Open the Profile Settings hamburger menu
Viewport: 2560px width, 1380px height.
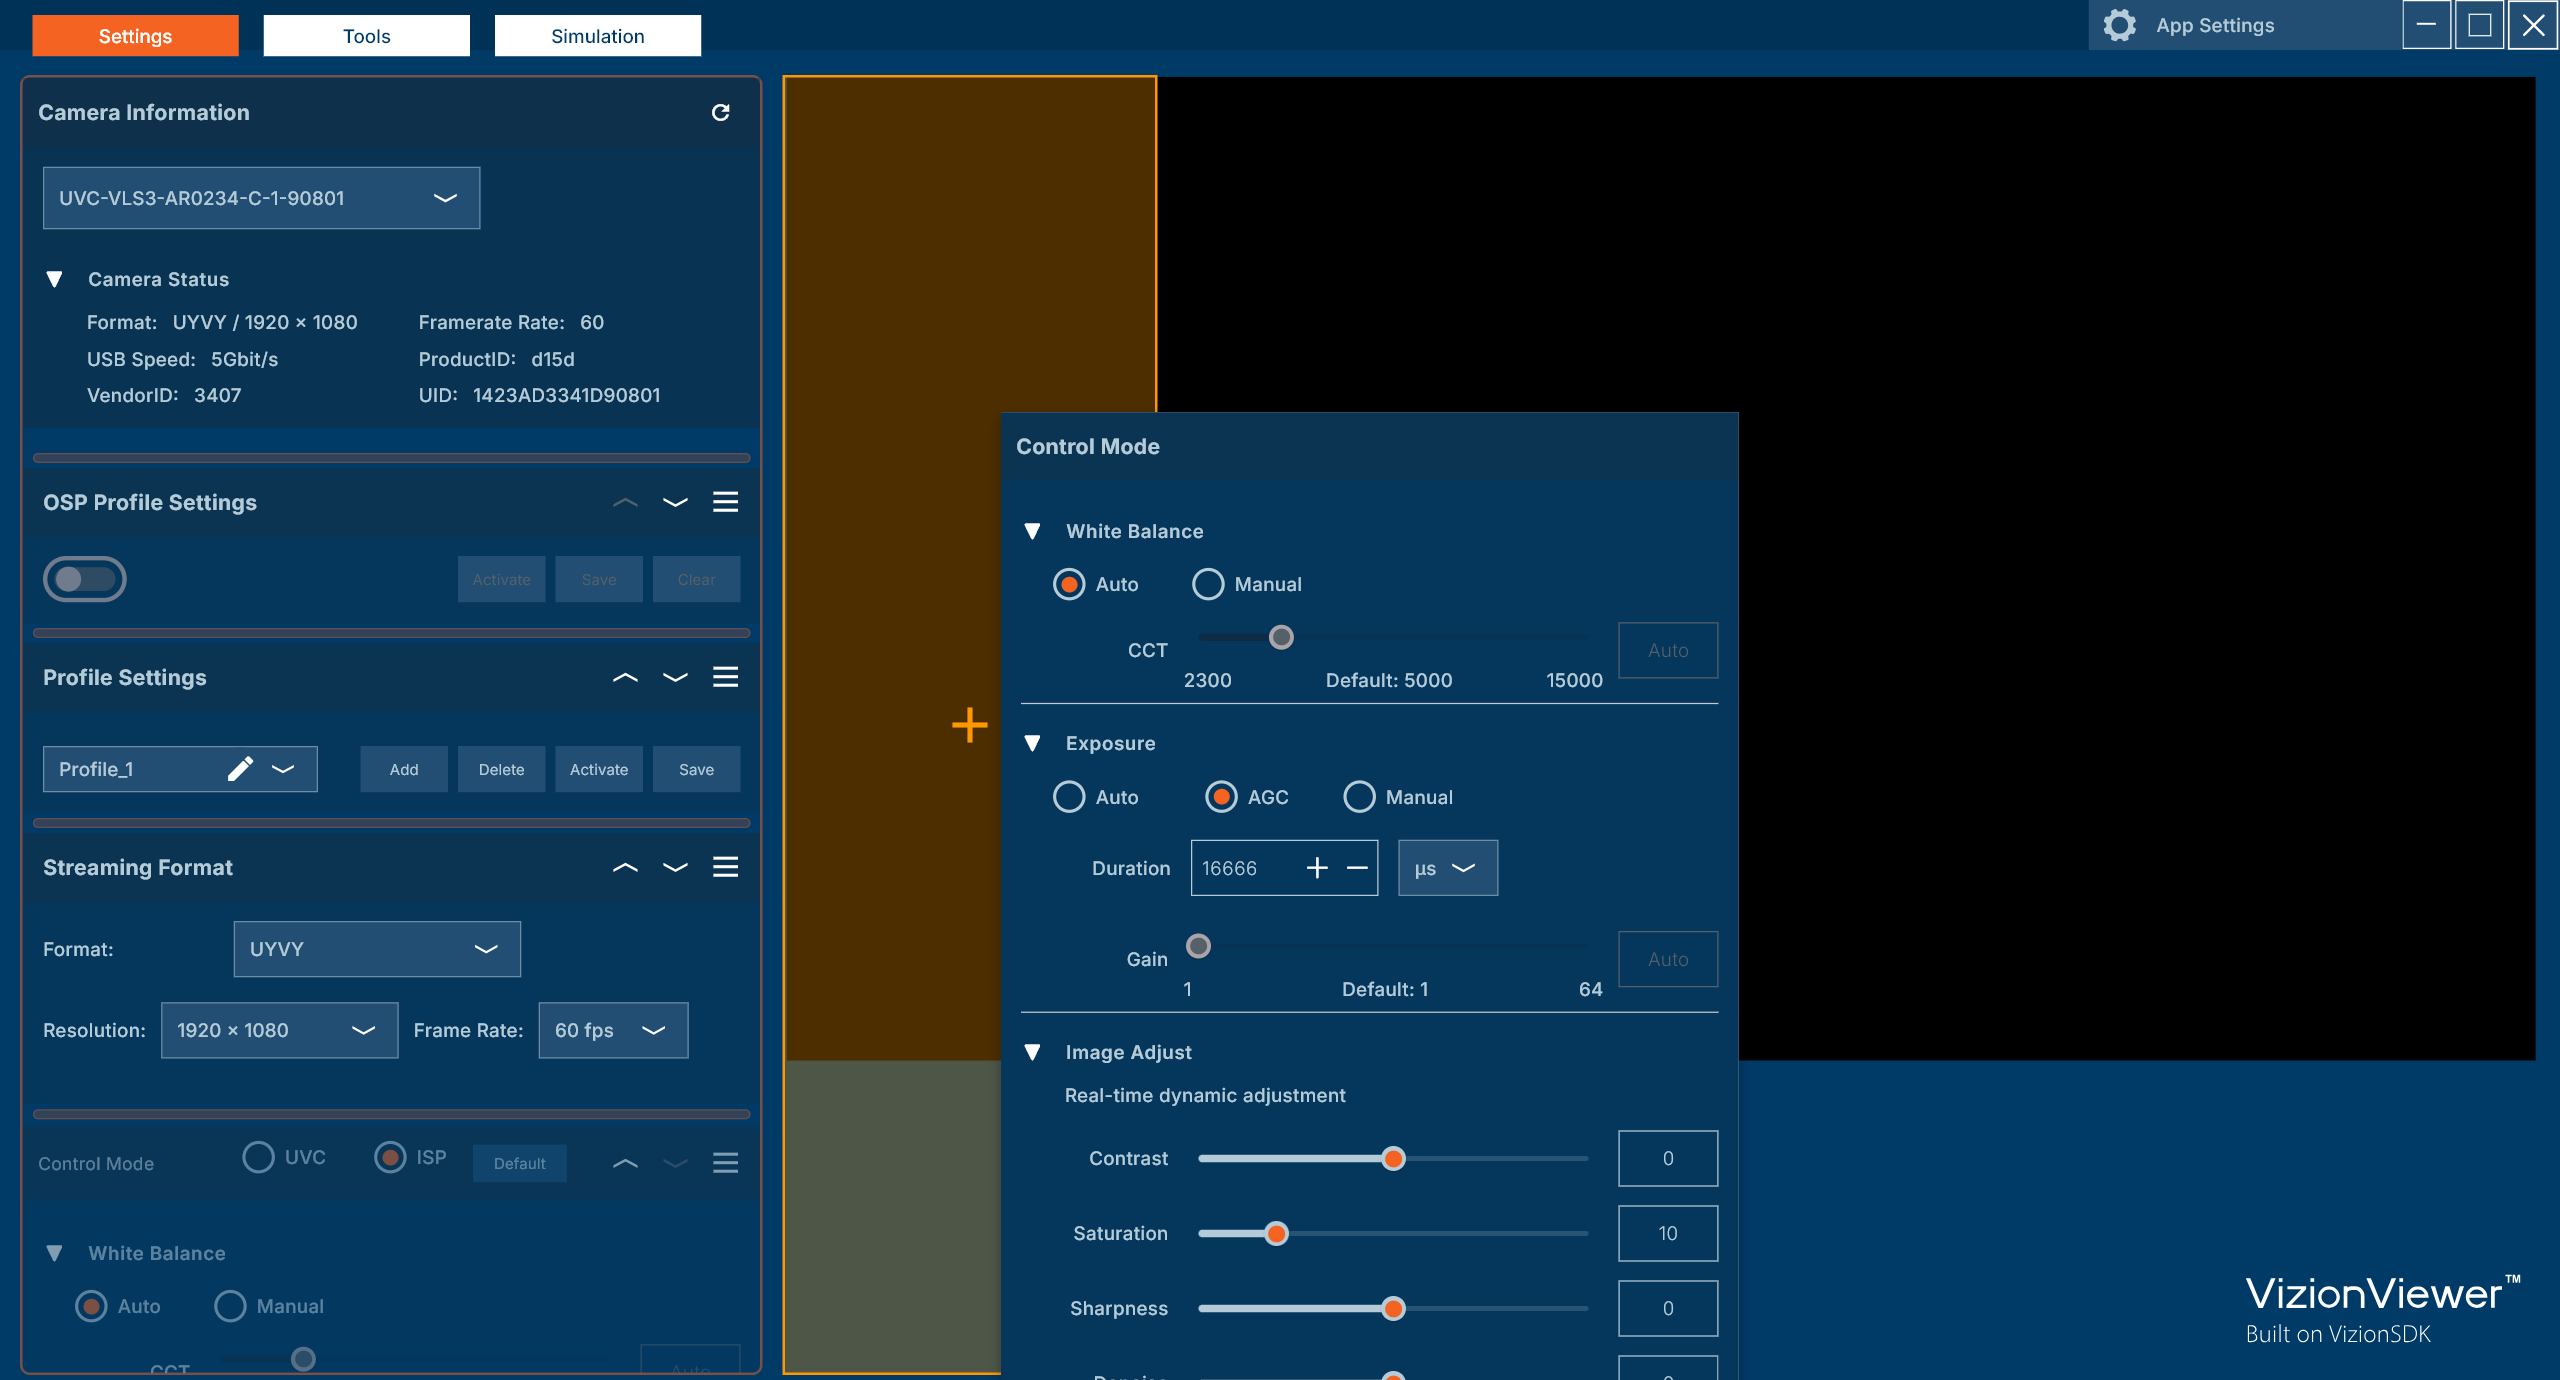point(726,677)
